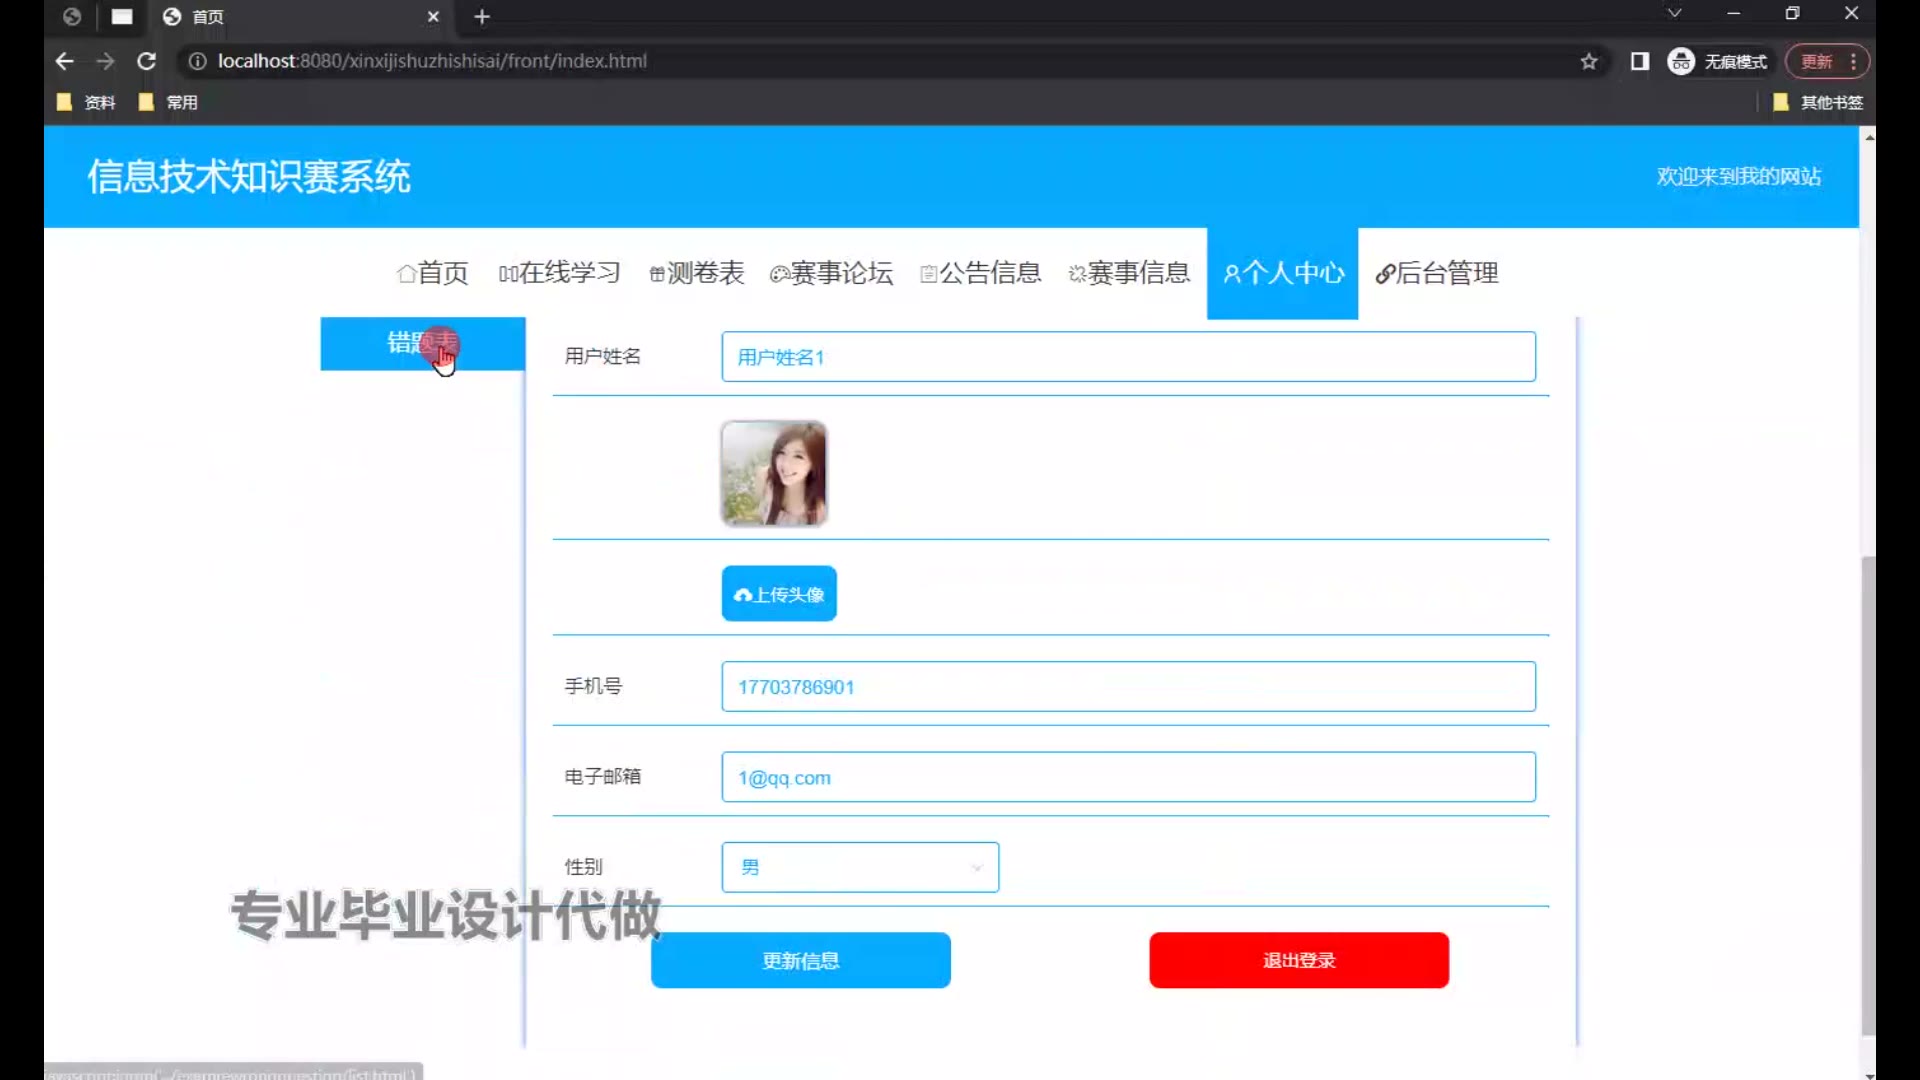
Task: Click the browser reload icon
Action: [146, 61]
